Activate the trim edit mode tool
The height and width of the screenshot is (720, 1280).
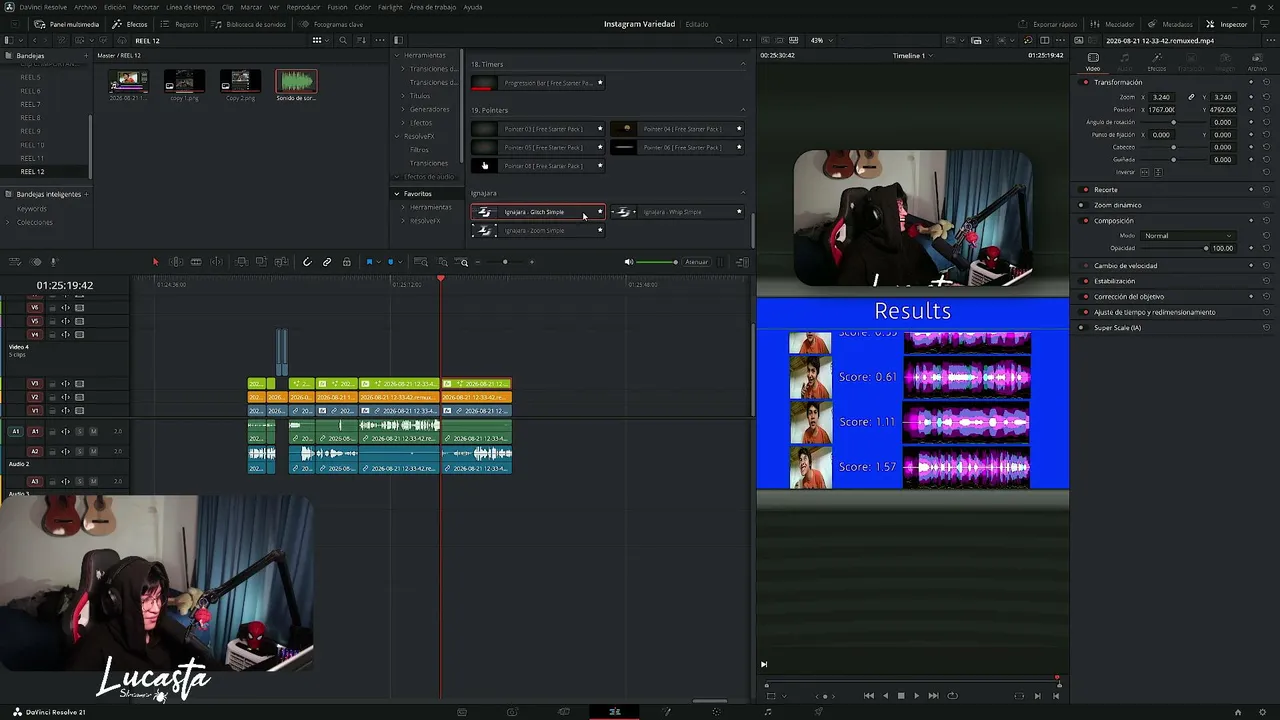pyautogui.click(x=176, y=262)
